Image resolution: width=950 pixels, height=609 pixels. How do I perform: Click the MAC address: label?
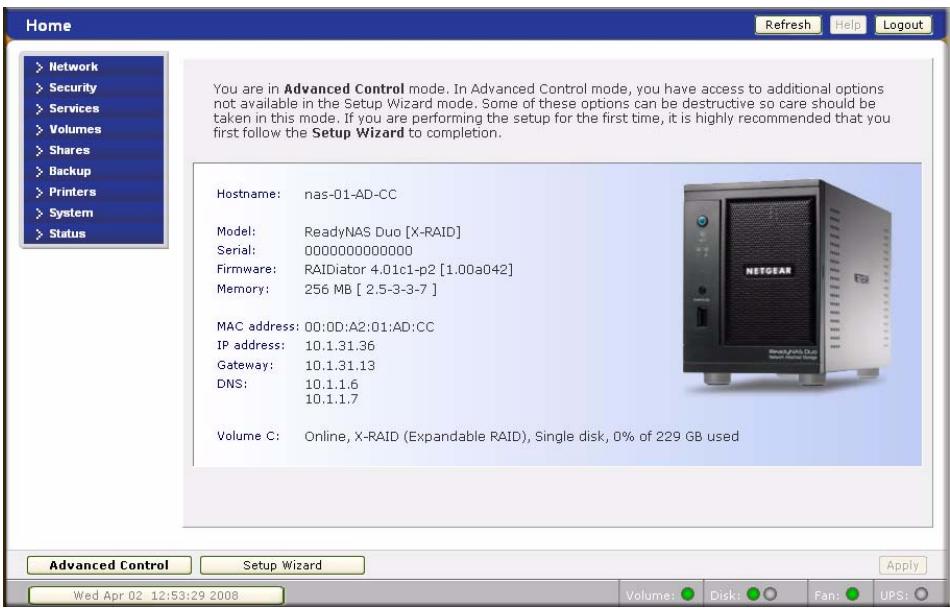[x=258, y=327]
